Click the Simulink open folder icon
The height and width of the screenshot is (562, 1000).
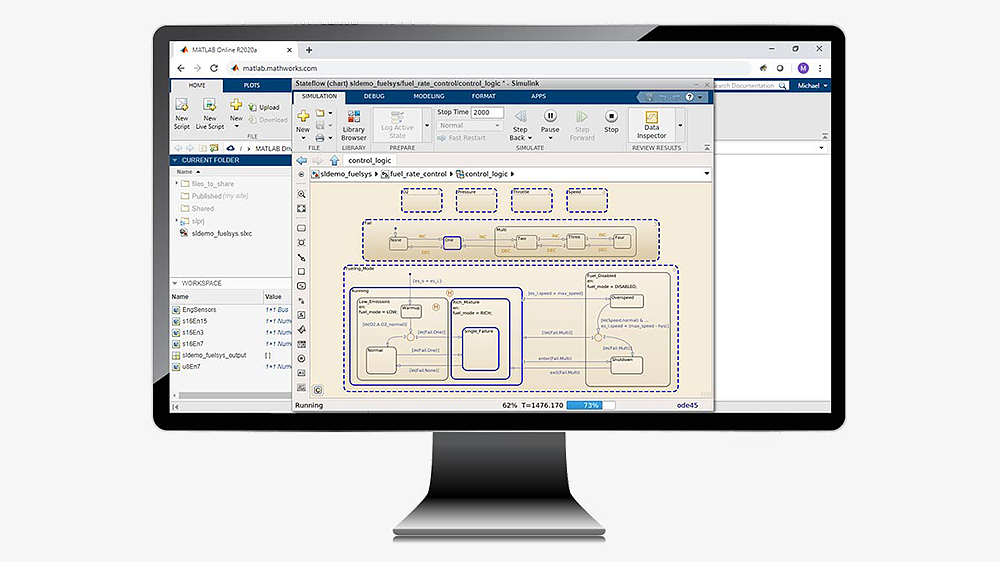[320, 113]
